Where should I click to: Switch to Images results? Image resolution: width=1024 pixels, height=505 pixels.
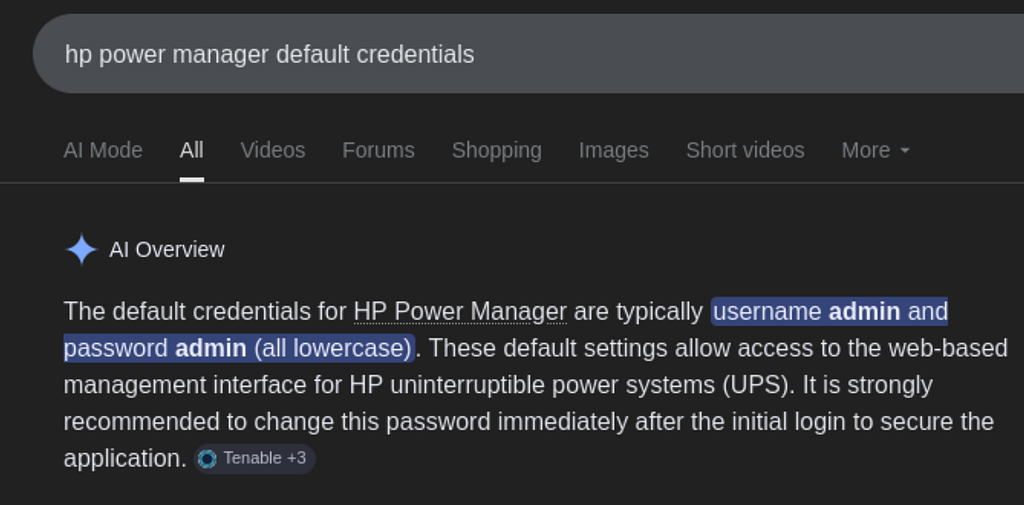pos(613,150)
